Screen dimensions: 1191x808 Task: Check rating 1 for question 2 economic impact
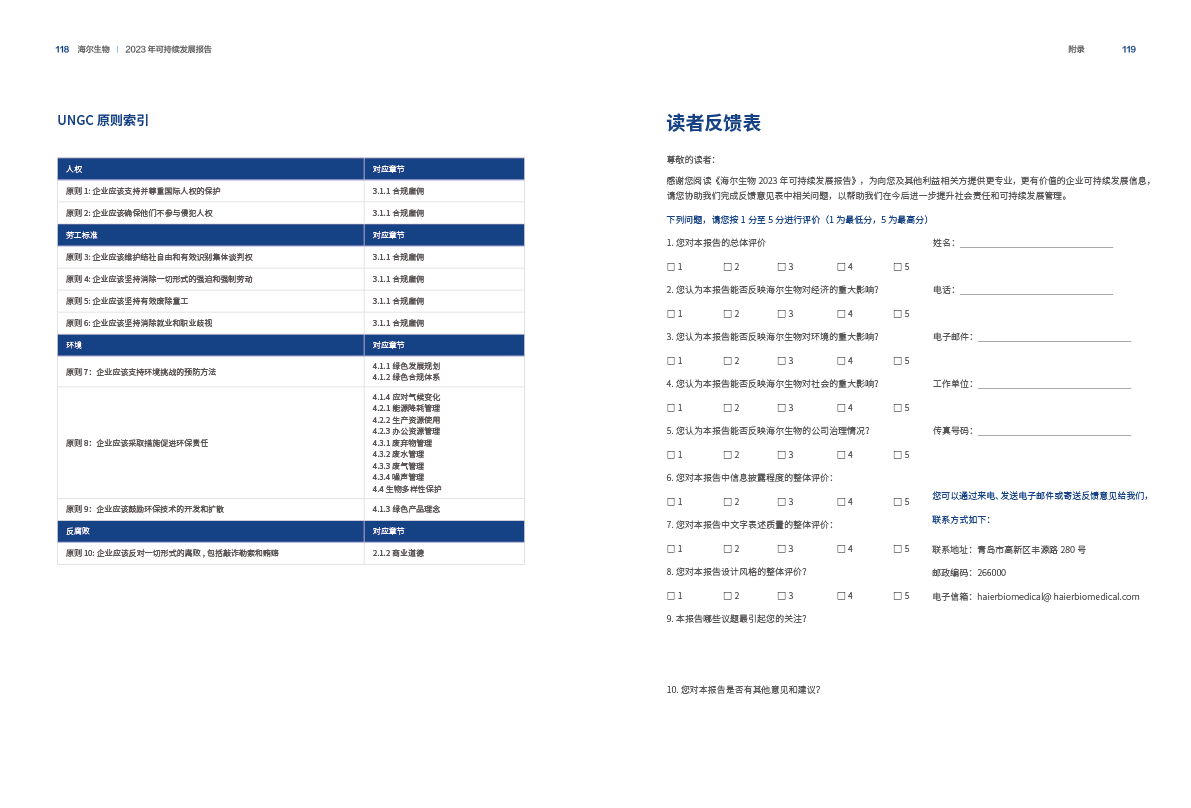tap(670, 314)
